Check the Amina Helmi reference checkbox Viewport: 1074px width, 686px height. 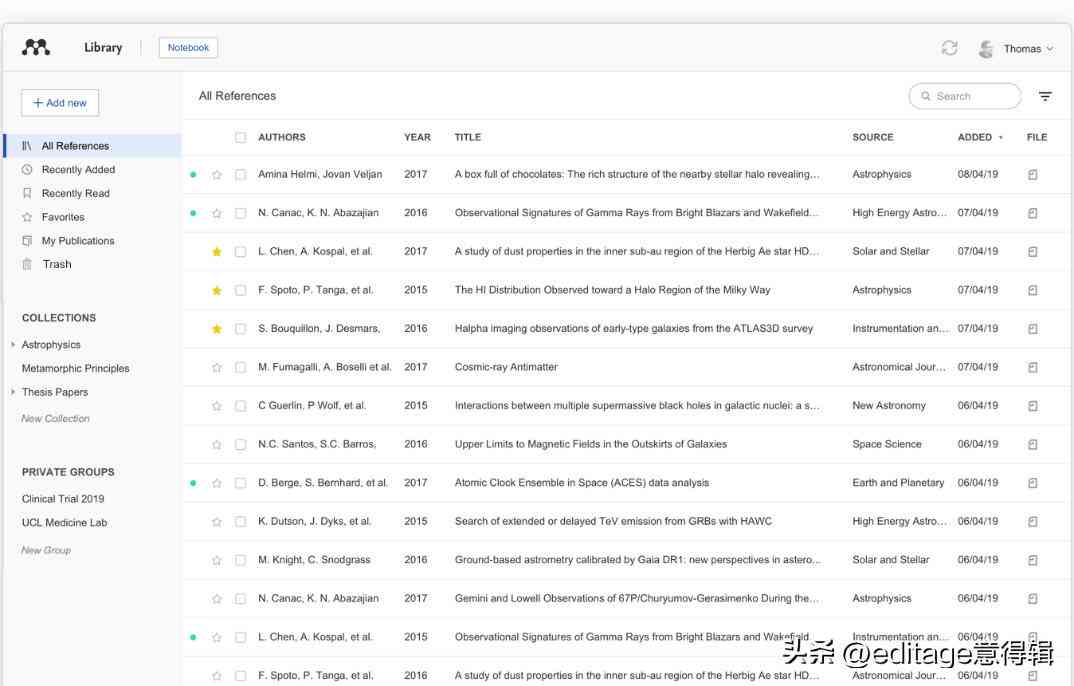240,175
